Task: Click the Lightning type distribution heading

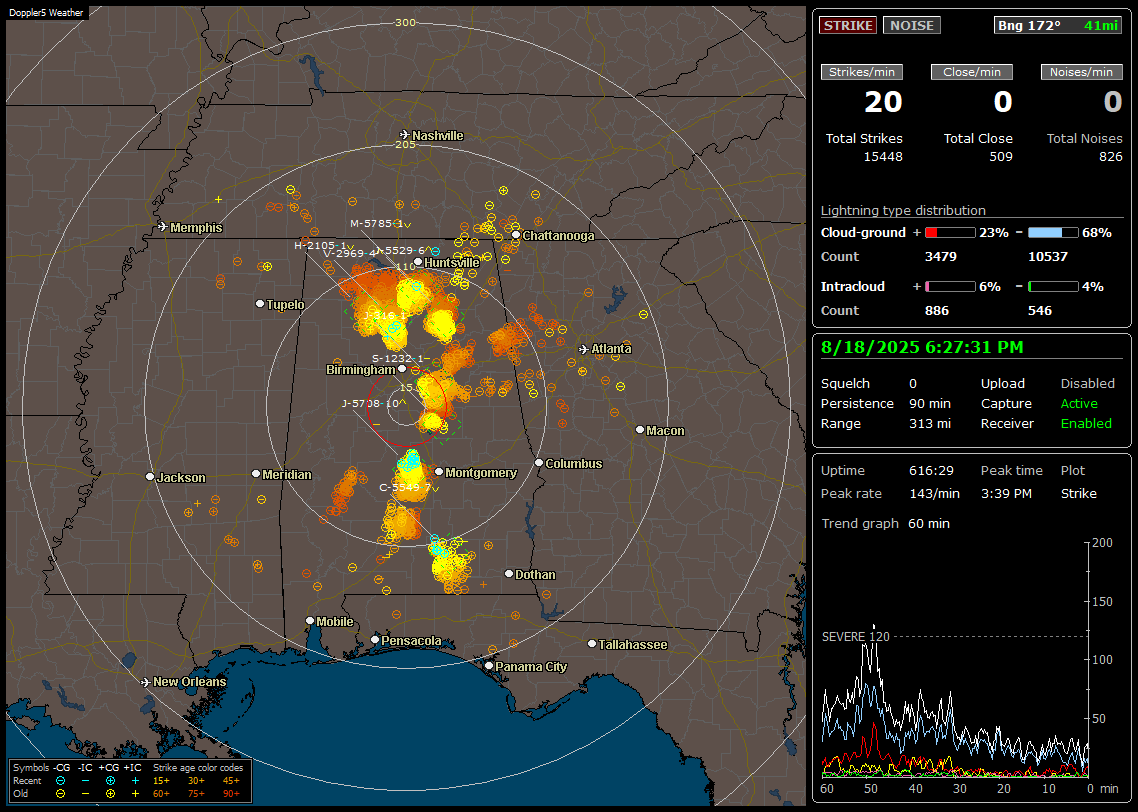Action: 903,210
